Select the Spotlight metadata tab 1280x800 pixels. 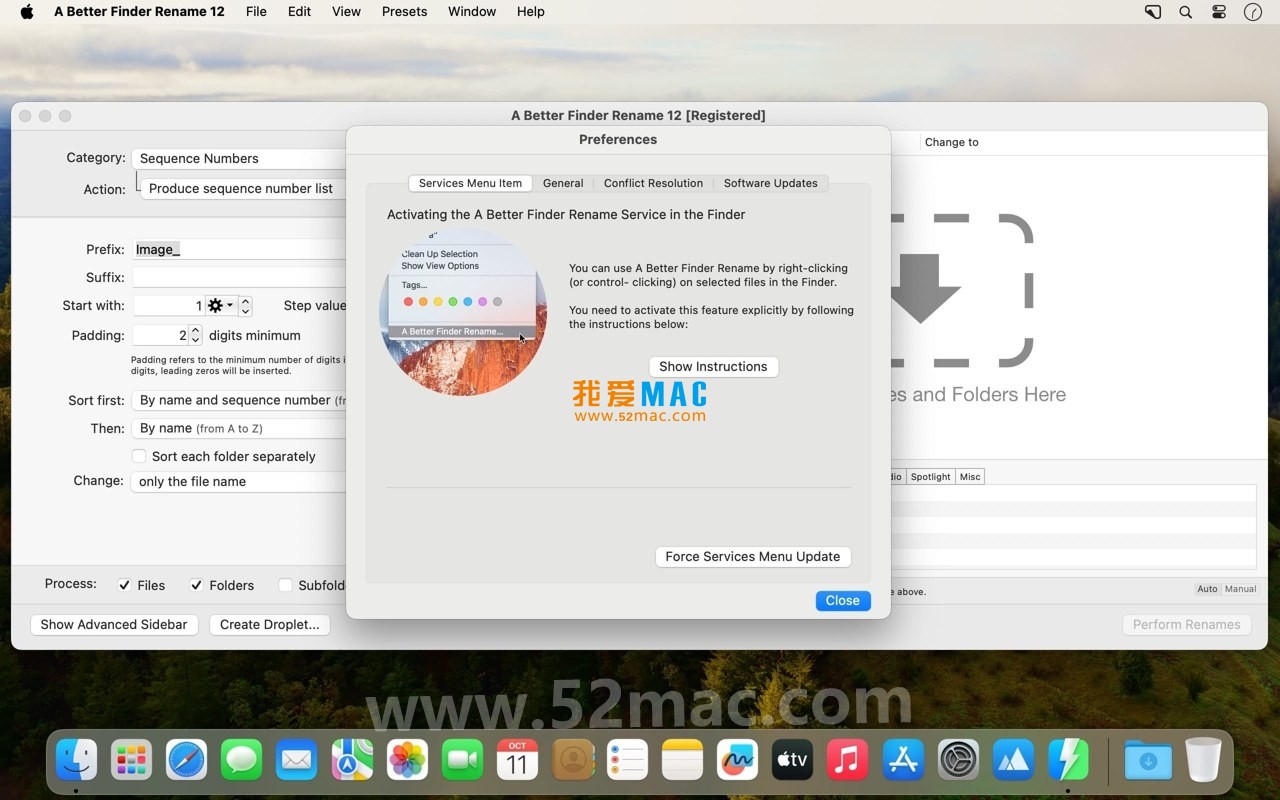tap(930, 477)
